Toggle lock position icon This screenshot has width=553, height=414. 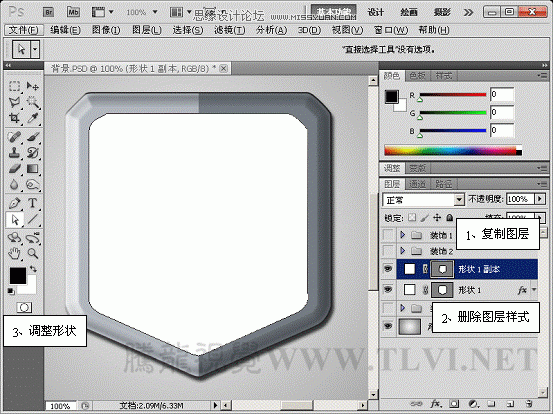437,218
